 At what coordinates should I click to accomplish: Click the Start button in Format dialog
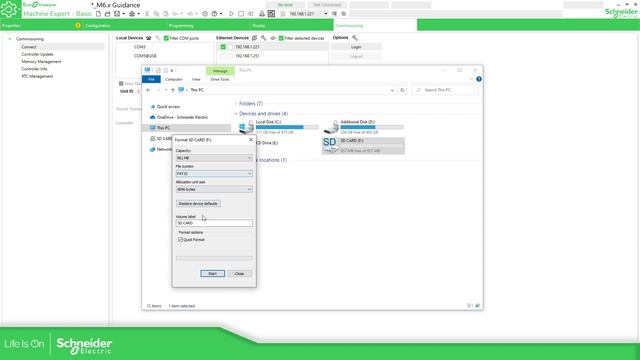coord(213,273)
